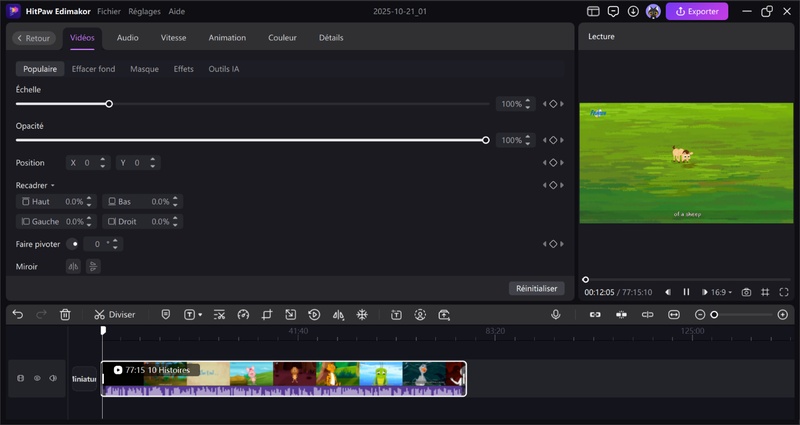Start voice recording with microphone icon

coord(555,314)
